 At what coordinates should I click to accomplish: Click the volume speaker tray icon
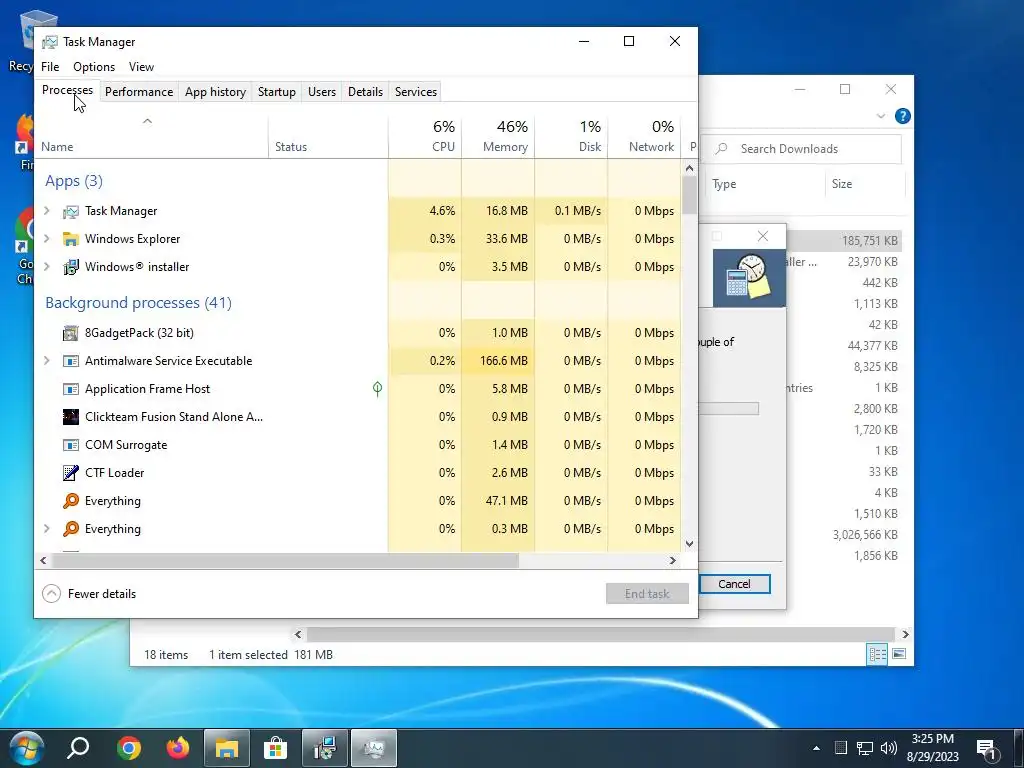888,748
